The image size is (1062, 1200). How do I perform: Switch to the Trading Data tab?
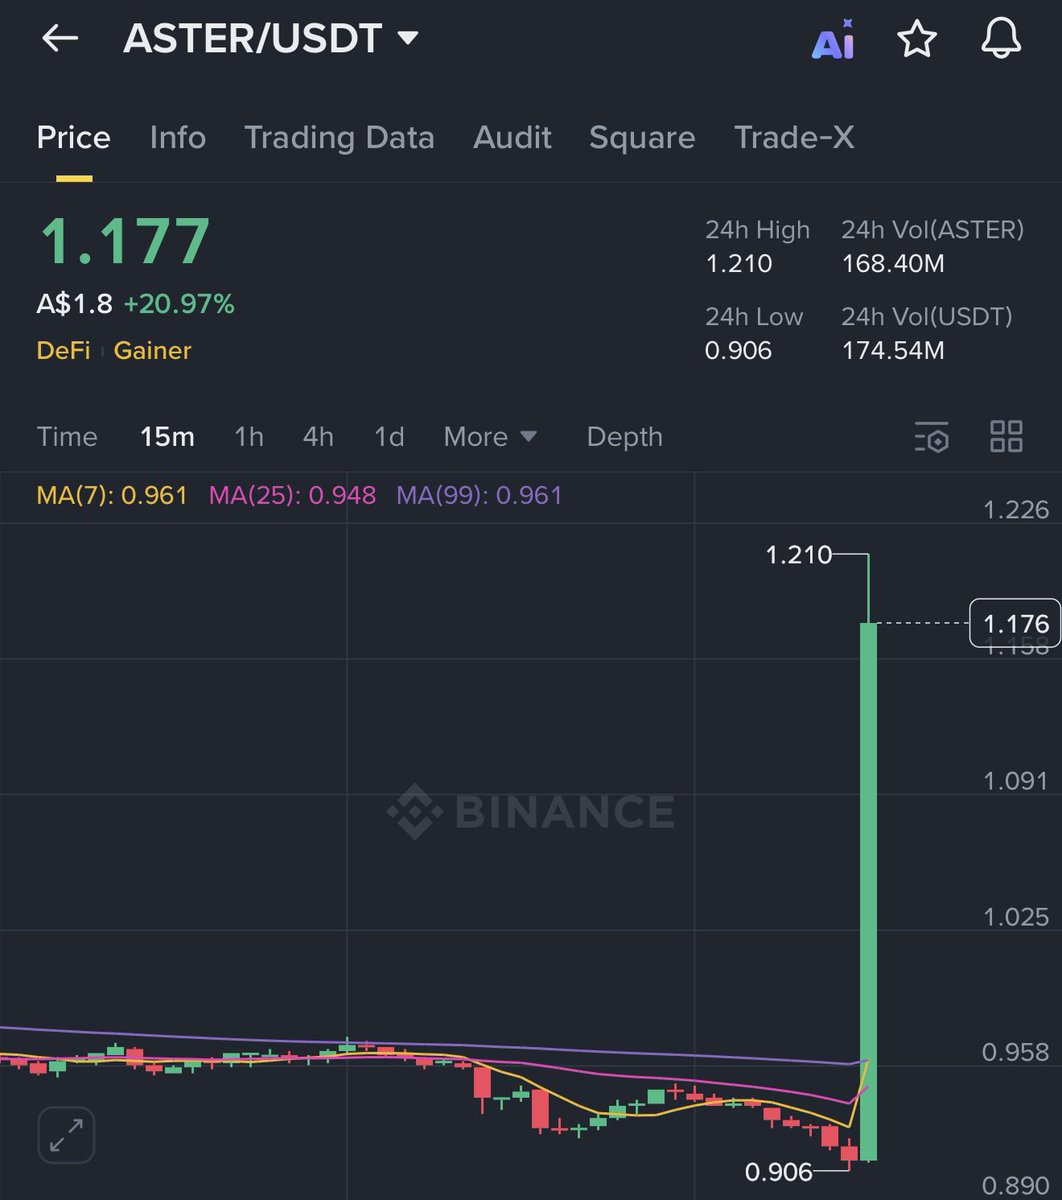pos(339,138)
